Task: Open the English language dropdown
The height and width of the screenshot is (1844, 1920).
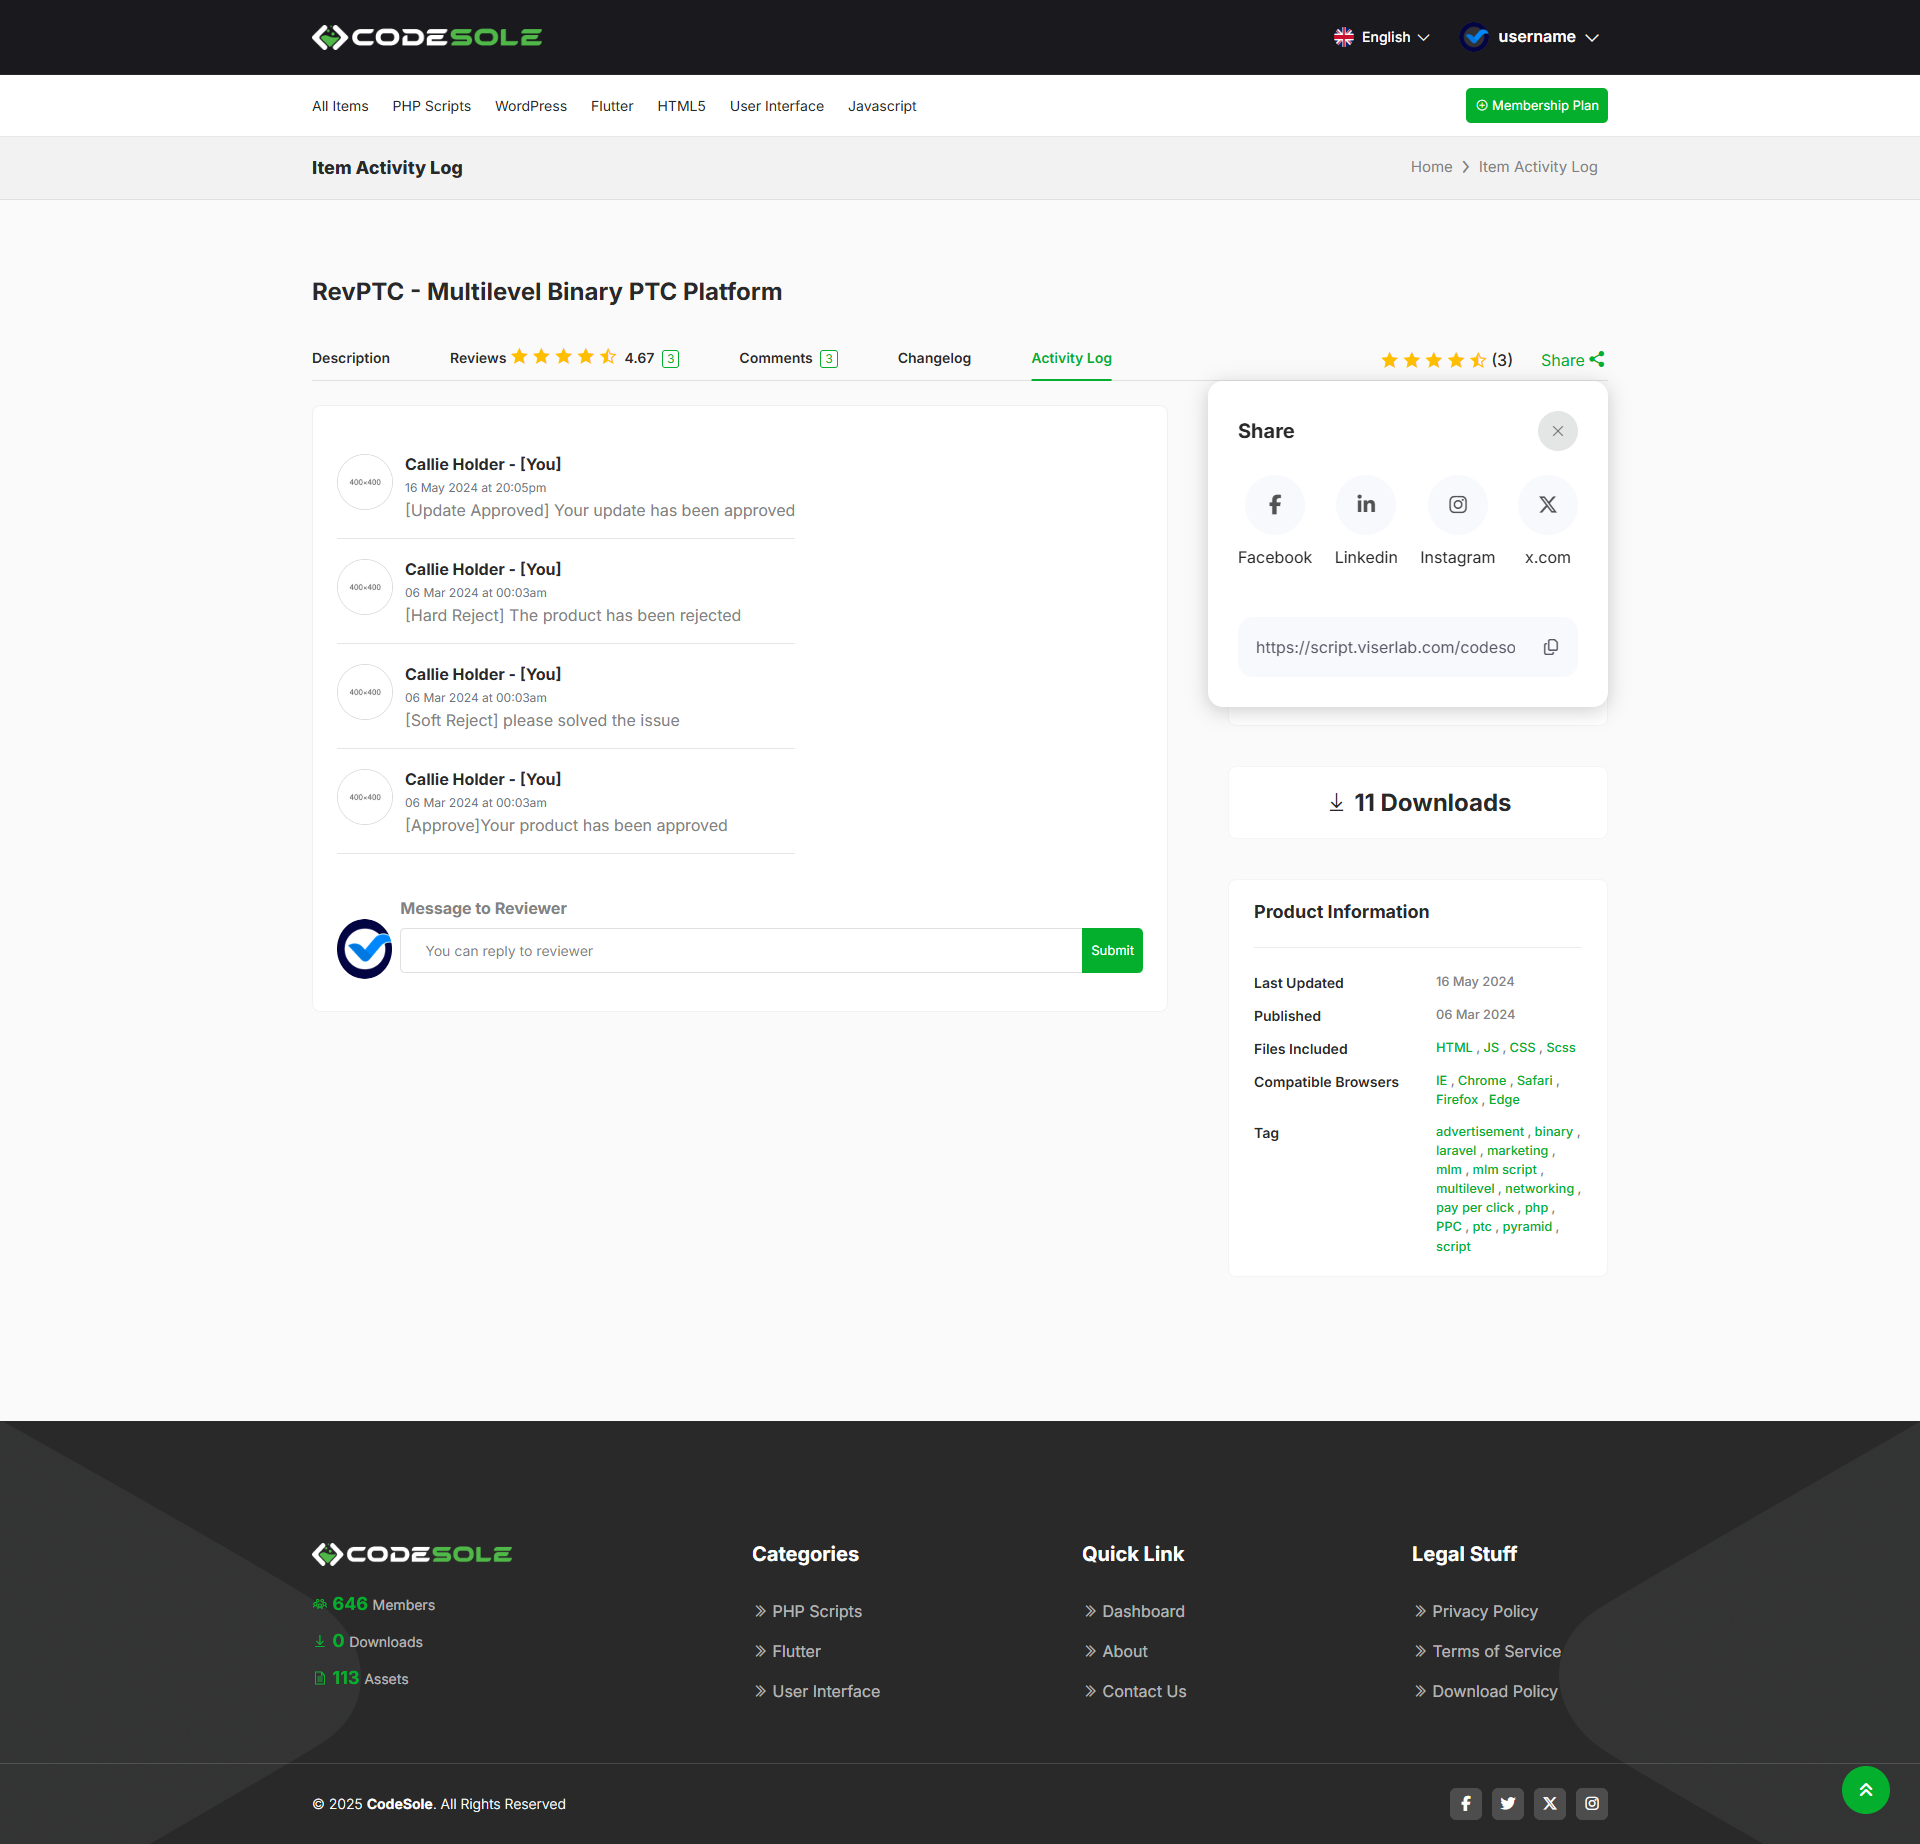Action: click(x=1382, y=37)
